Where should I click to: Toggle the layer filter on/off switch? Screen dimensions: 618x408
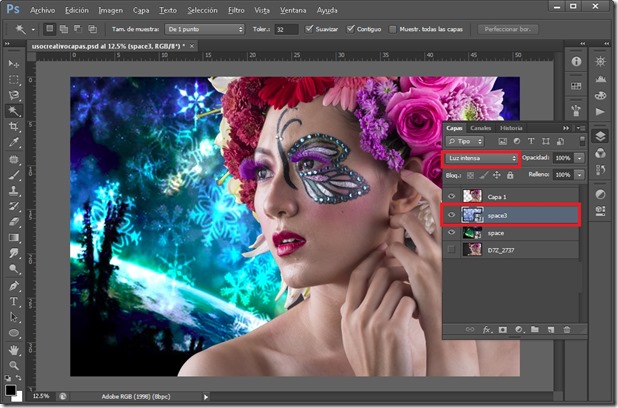(582, 141)
